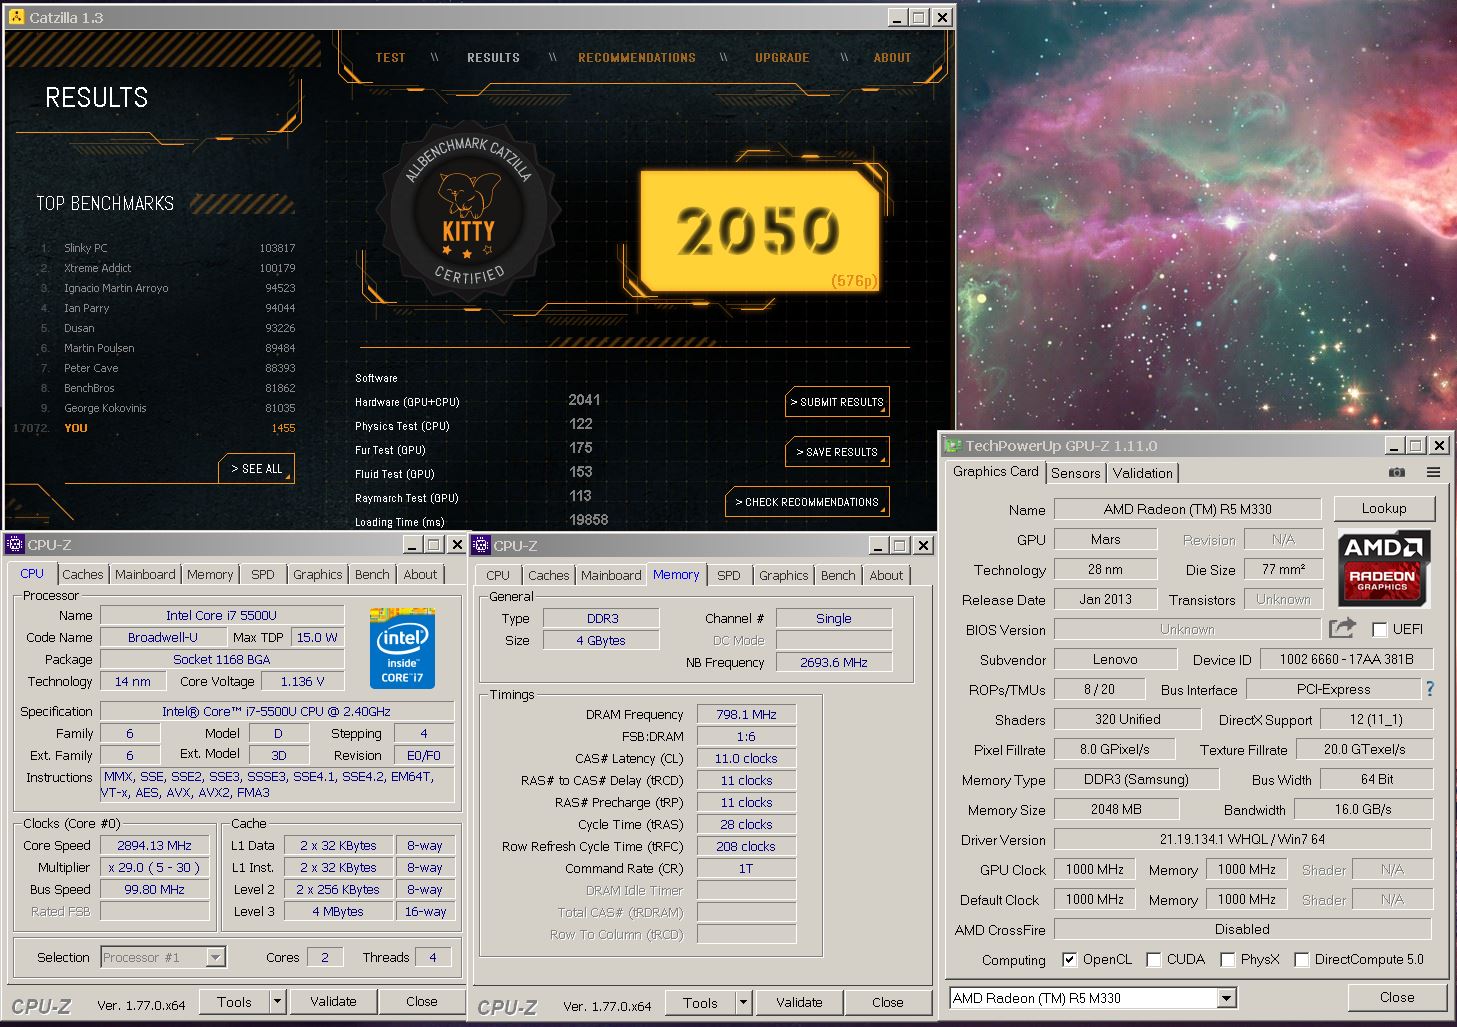
Task: Open the Processor #1 selection dropdown
Action: [215, 957]
